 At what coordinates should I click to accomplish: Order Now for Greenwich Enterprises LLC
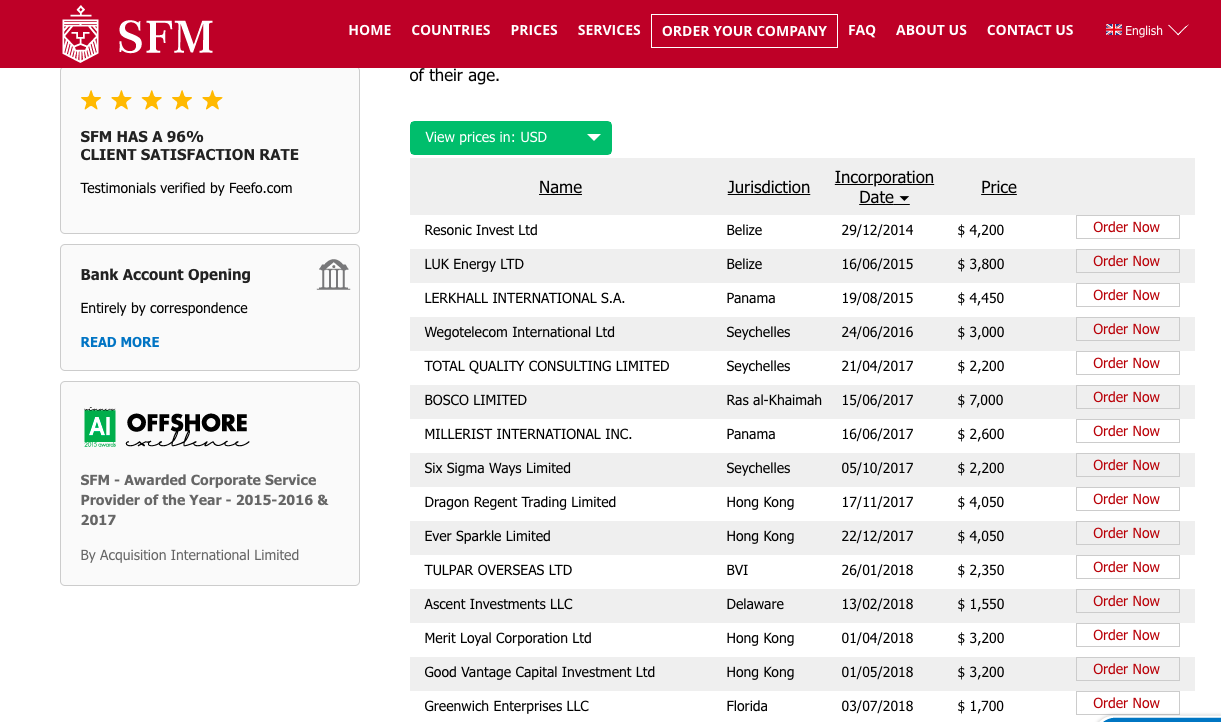tap(1127, 703)
